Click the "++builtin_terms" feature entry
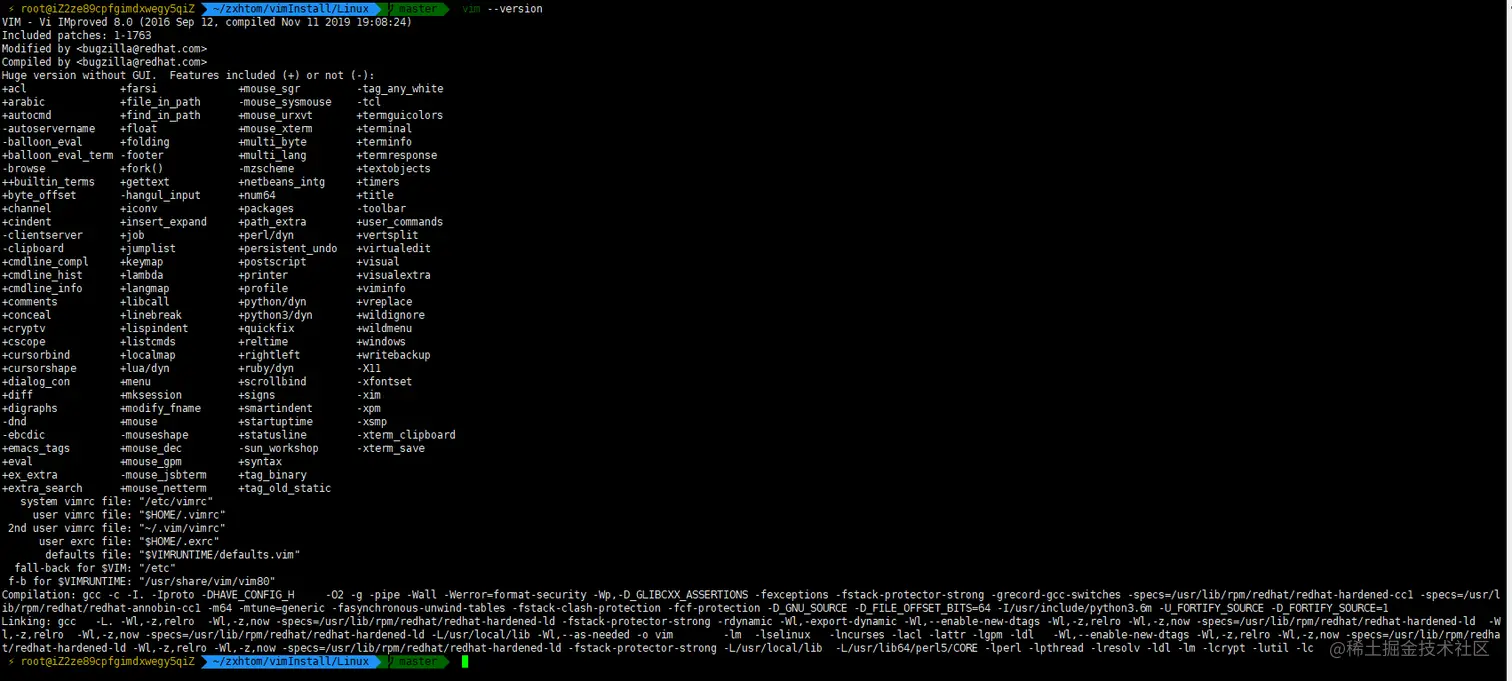1512x681 pixels. [x=49, y=182]
